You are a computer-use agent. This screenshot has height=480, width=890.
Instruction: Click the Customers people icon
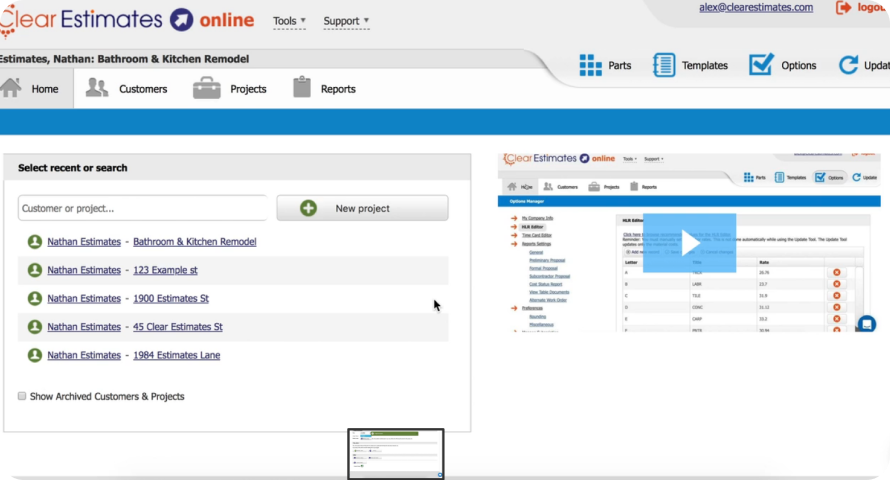(x=97, y=88)
